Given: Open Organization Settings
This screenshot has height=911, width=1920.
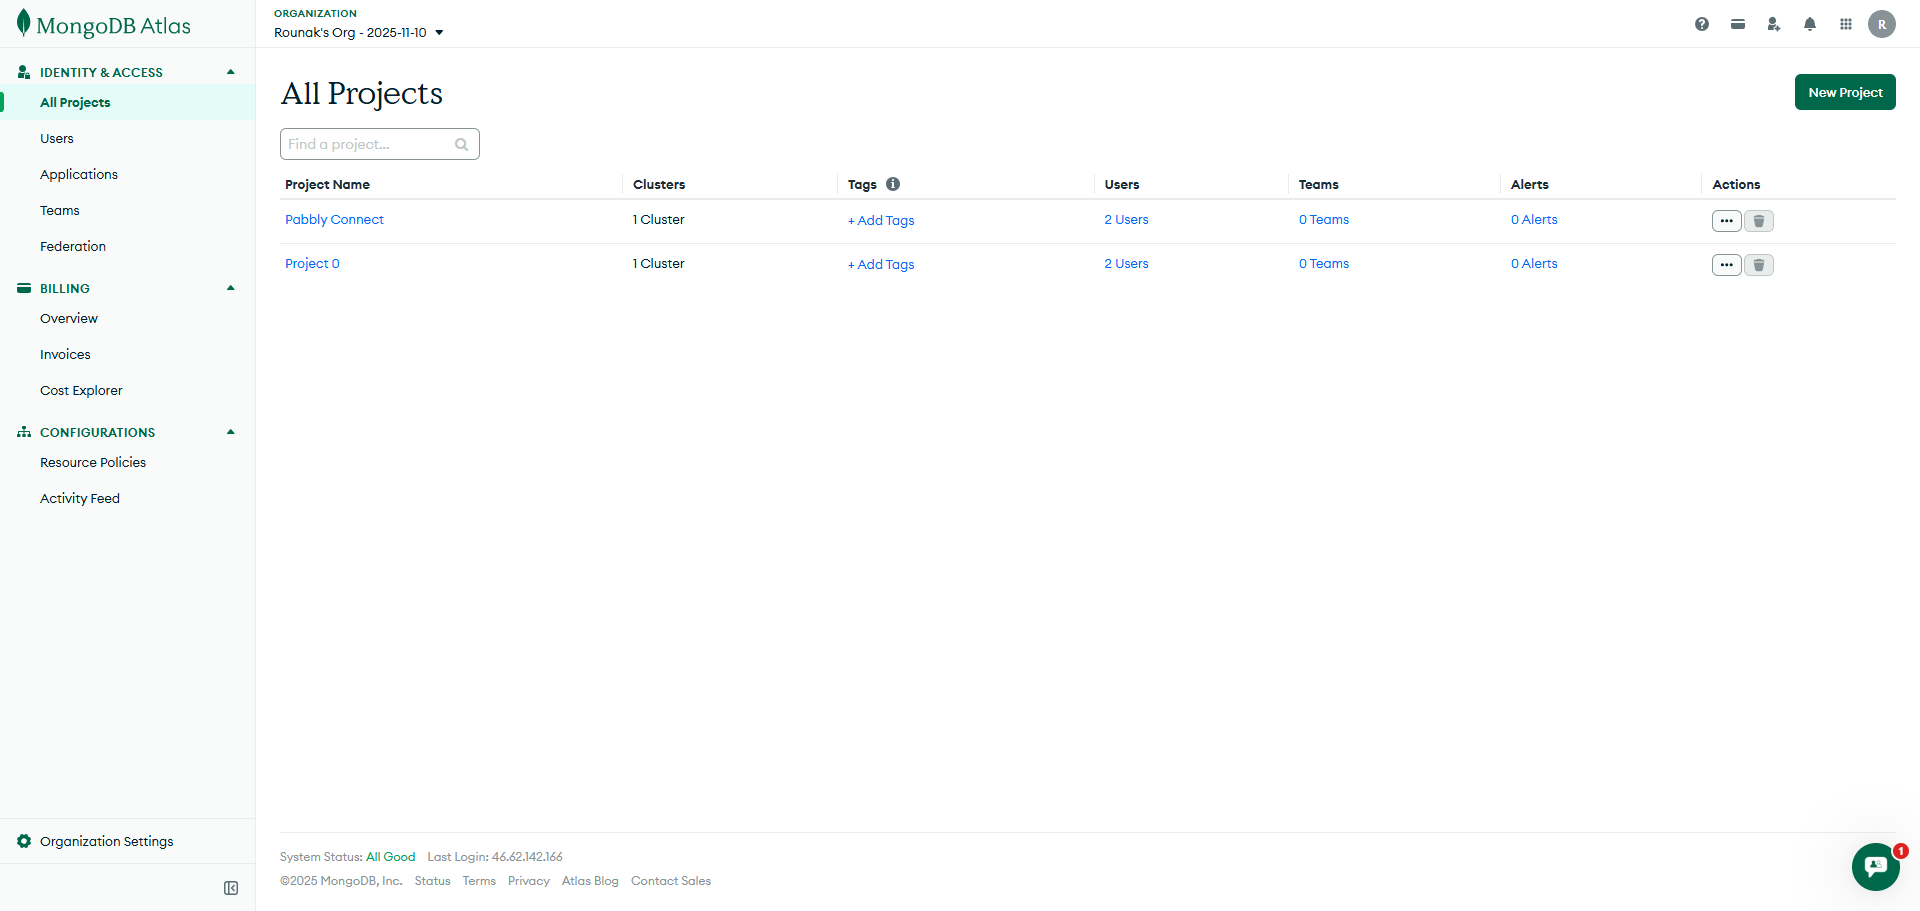Looking at the screenshot, I should [107, 841].
